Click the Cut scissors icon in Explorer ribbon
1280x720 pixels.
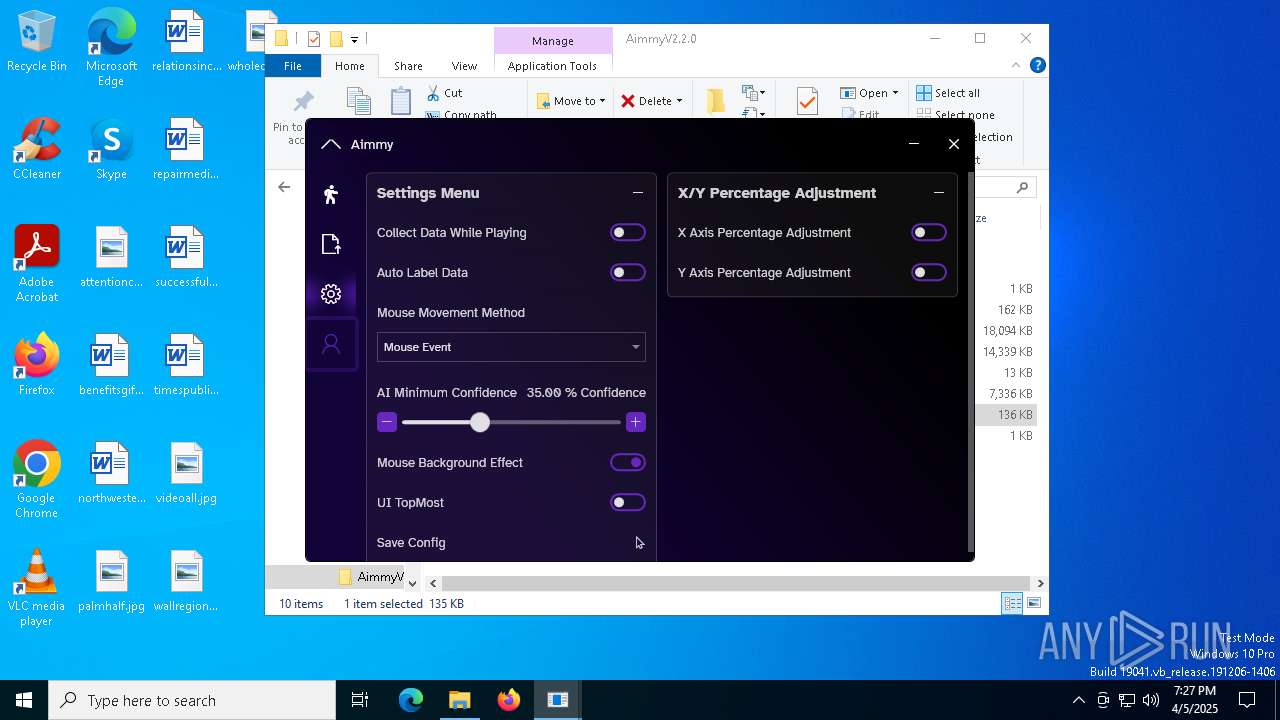433,93
